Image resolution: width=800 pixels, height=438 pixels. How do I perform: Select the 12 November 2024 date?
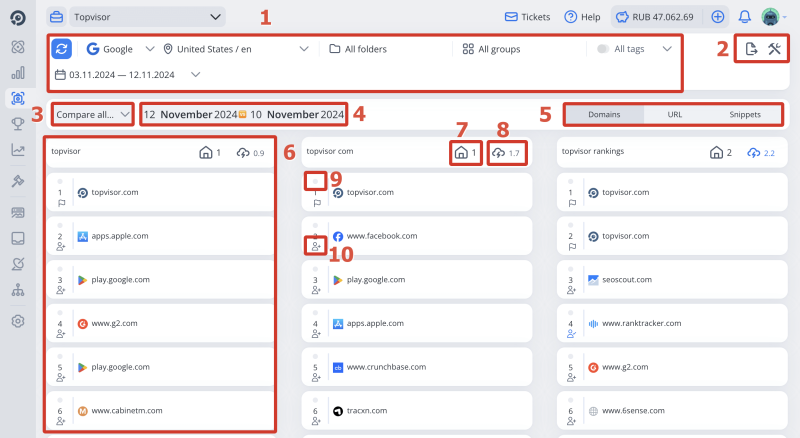[x=190, y=114]
